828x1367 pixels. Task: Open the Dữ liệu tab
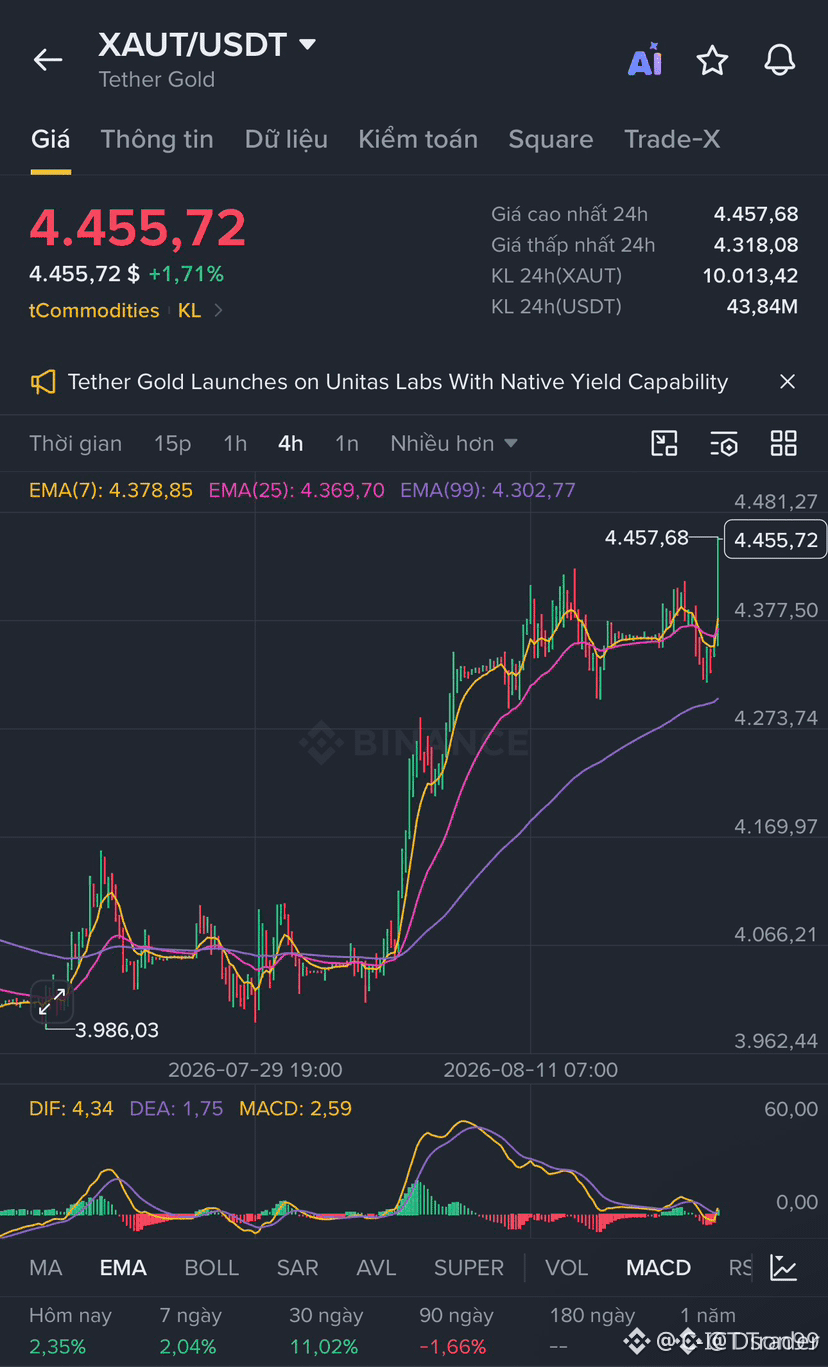point(286,139)
